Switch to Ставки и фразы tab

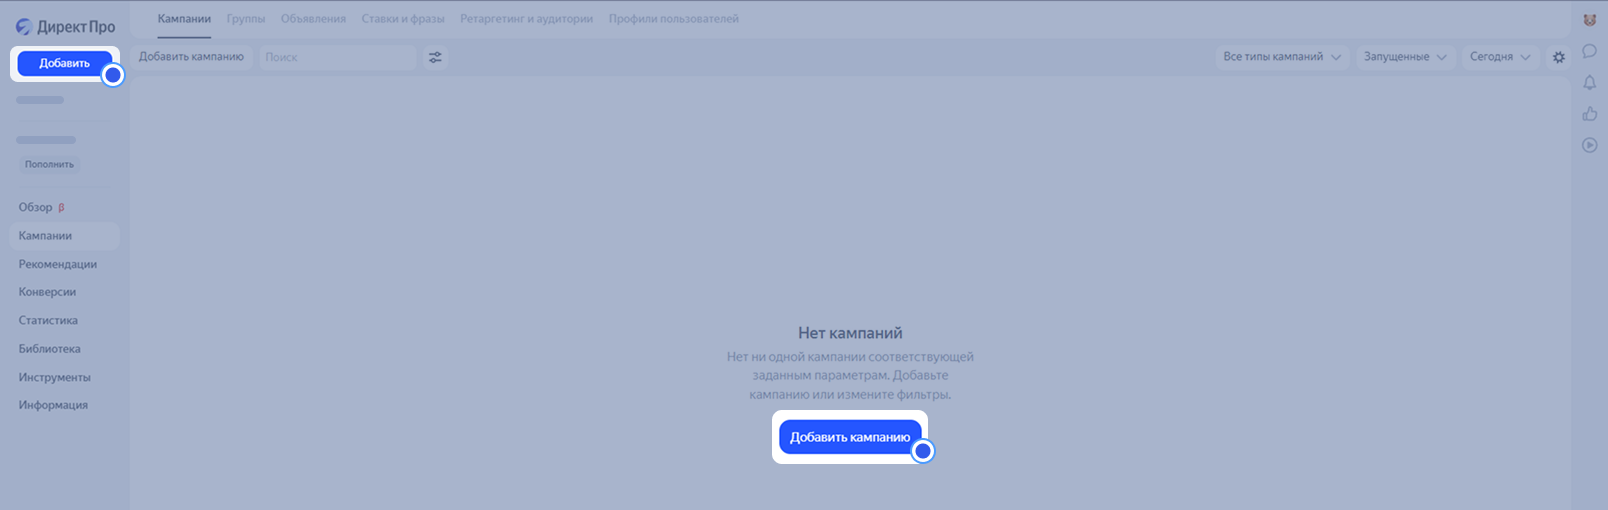(403, 19)
